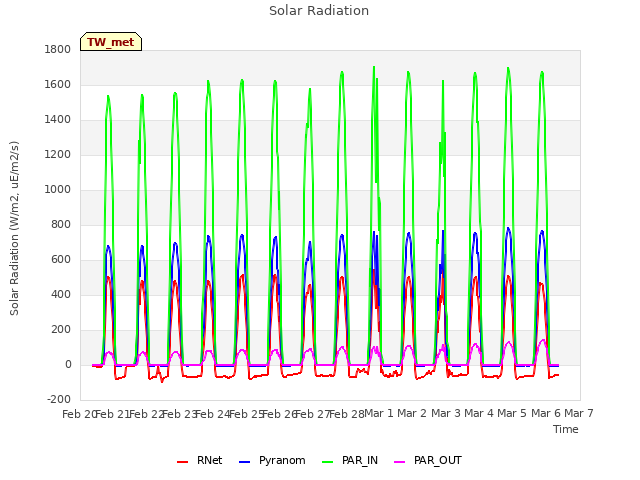
Task: Click the green PAR_IN legend swatch
Action: 327,462
